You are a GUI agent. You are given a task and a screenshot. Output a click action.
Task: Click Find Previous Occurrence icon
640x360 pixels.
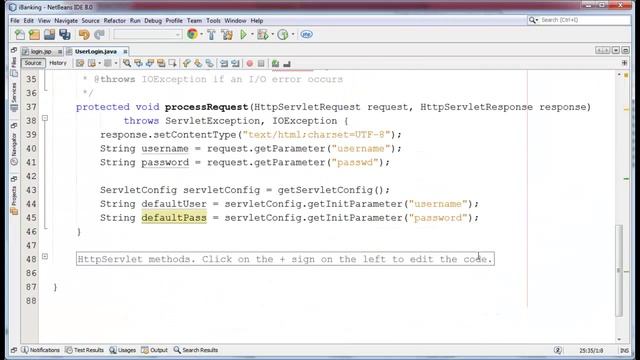[138, 63]
